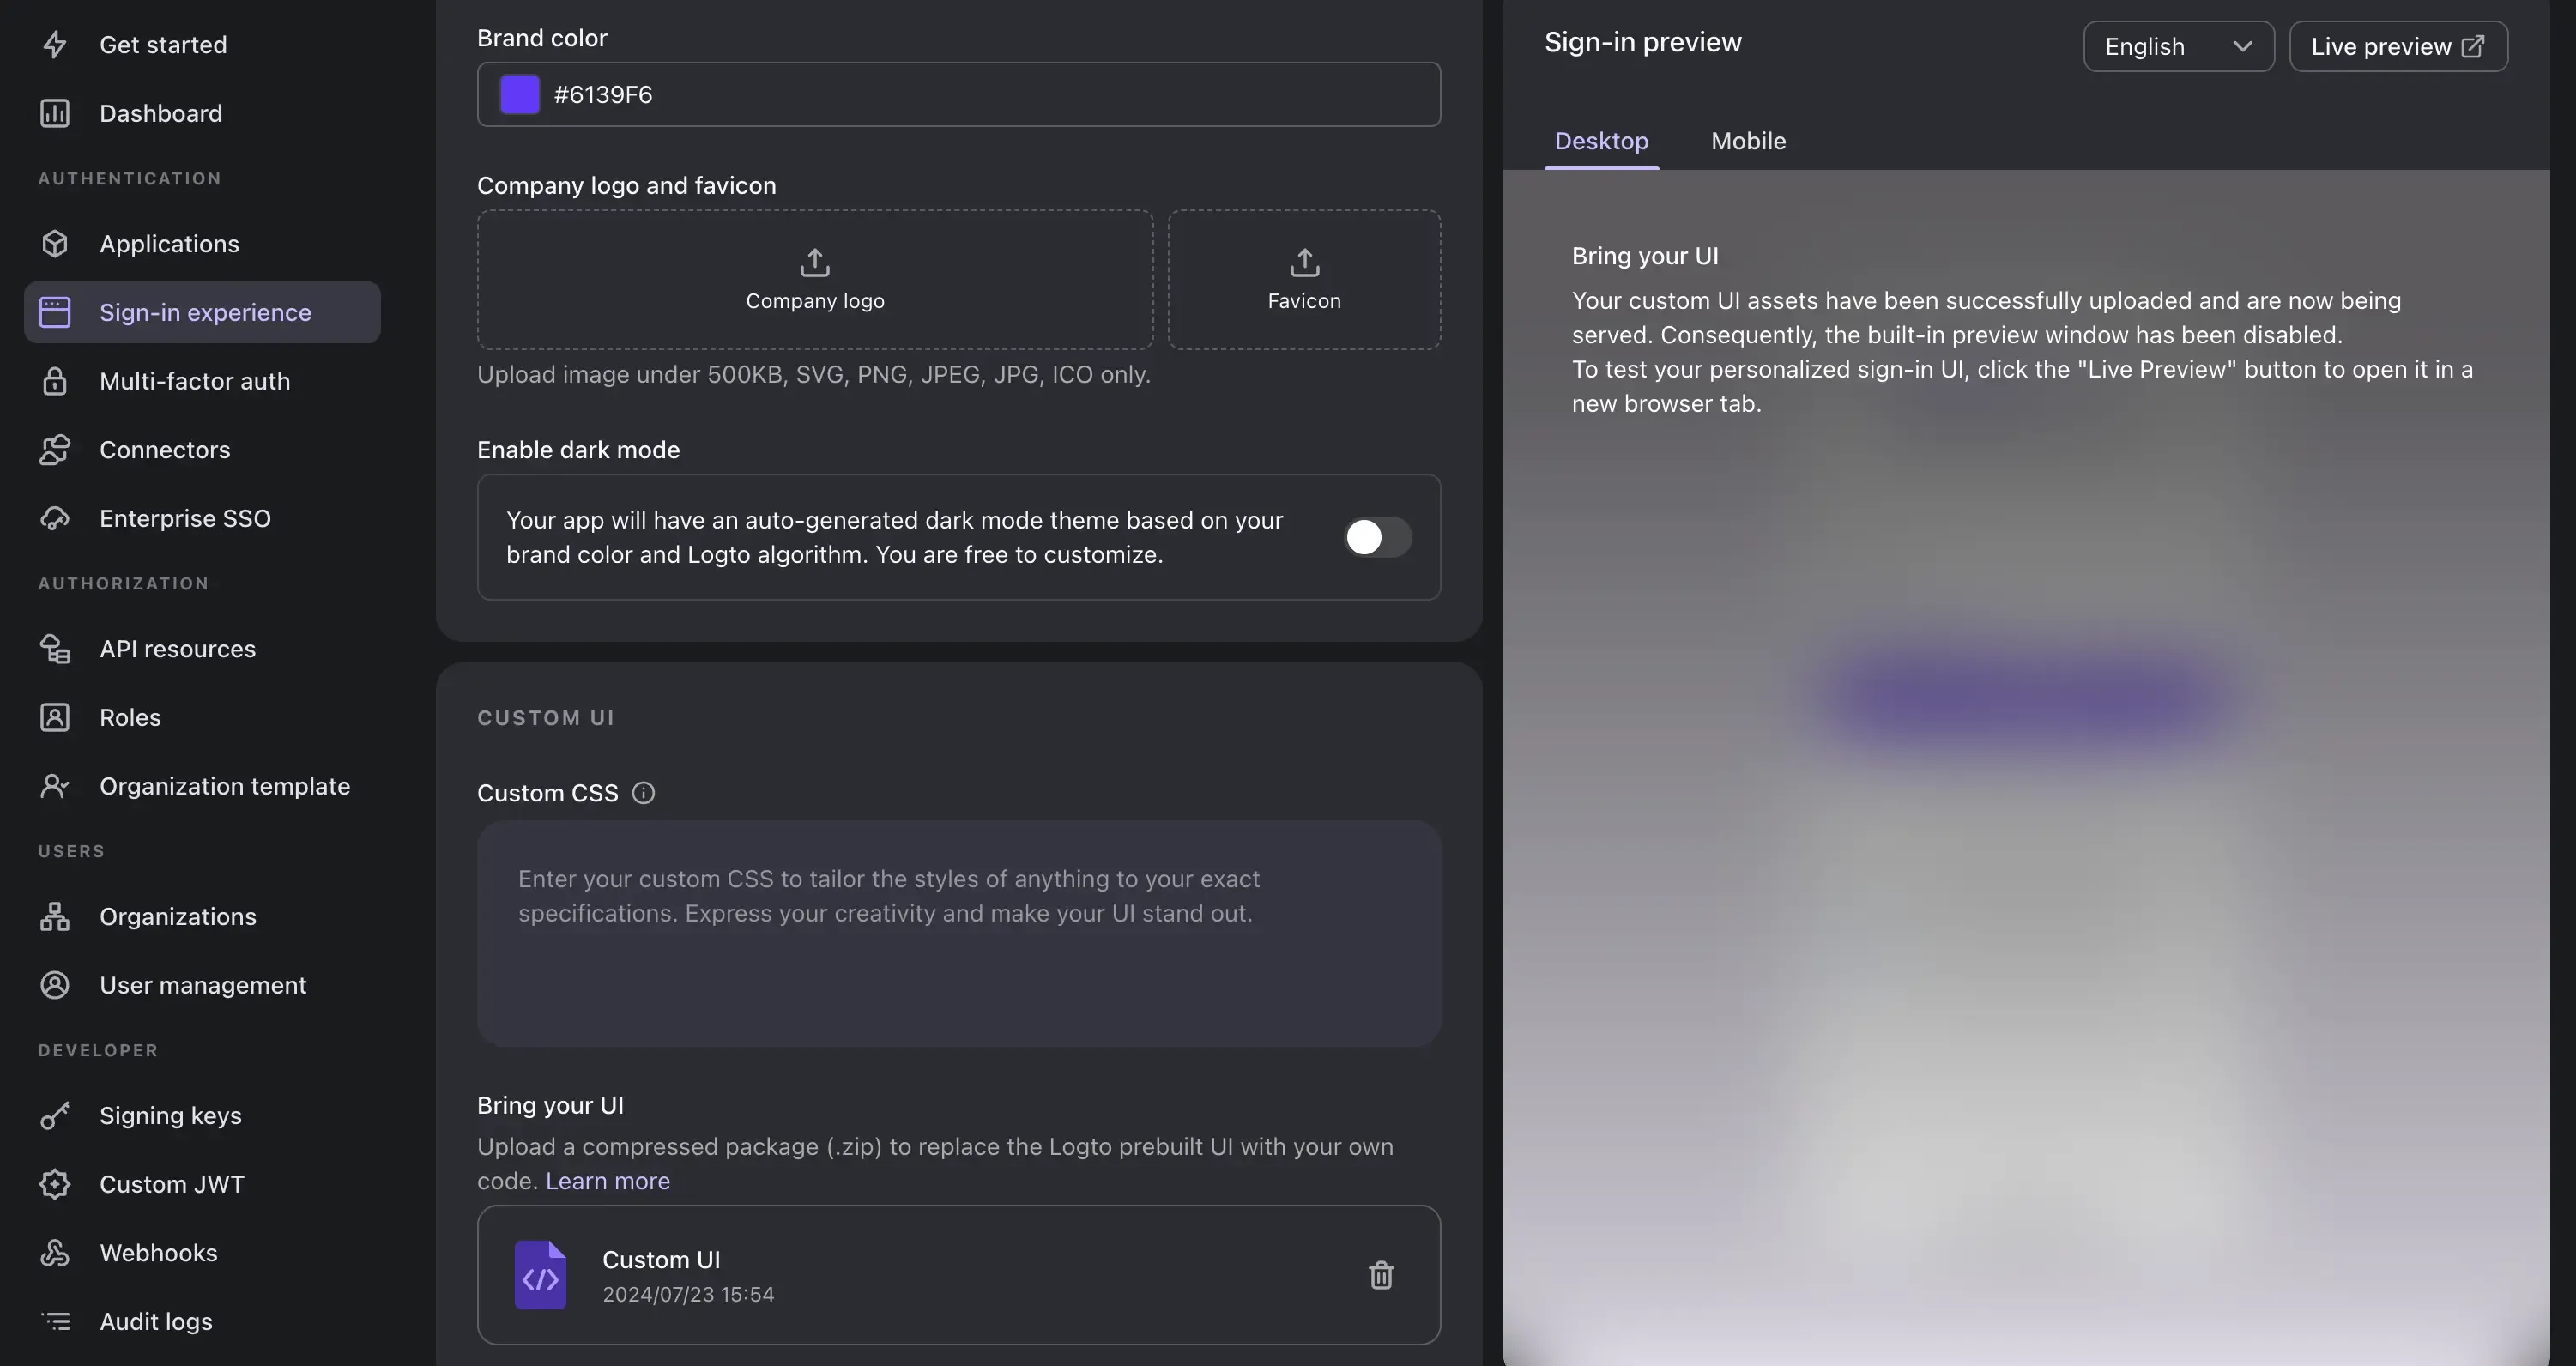
Task: Click the Learn more link
Action: (x=608, y=1179)
